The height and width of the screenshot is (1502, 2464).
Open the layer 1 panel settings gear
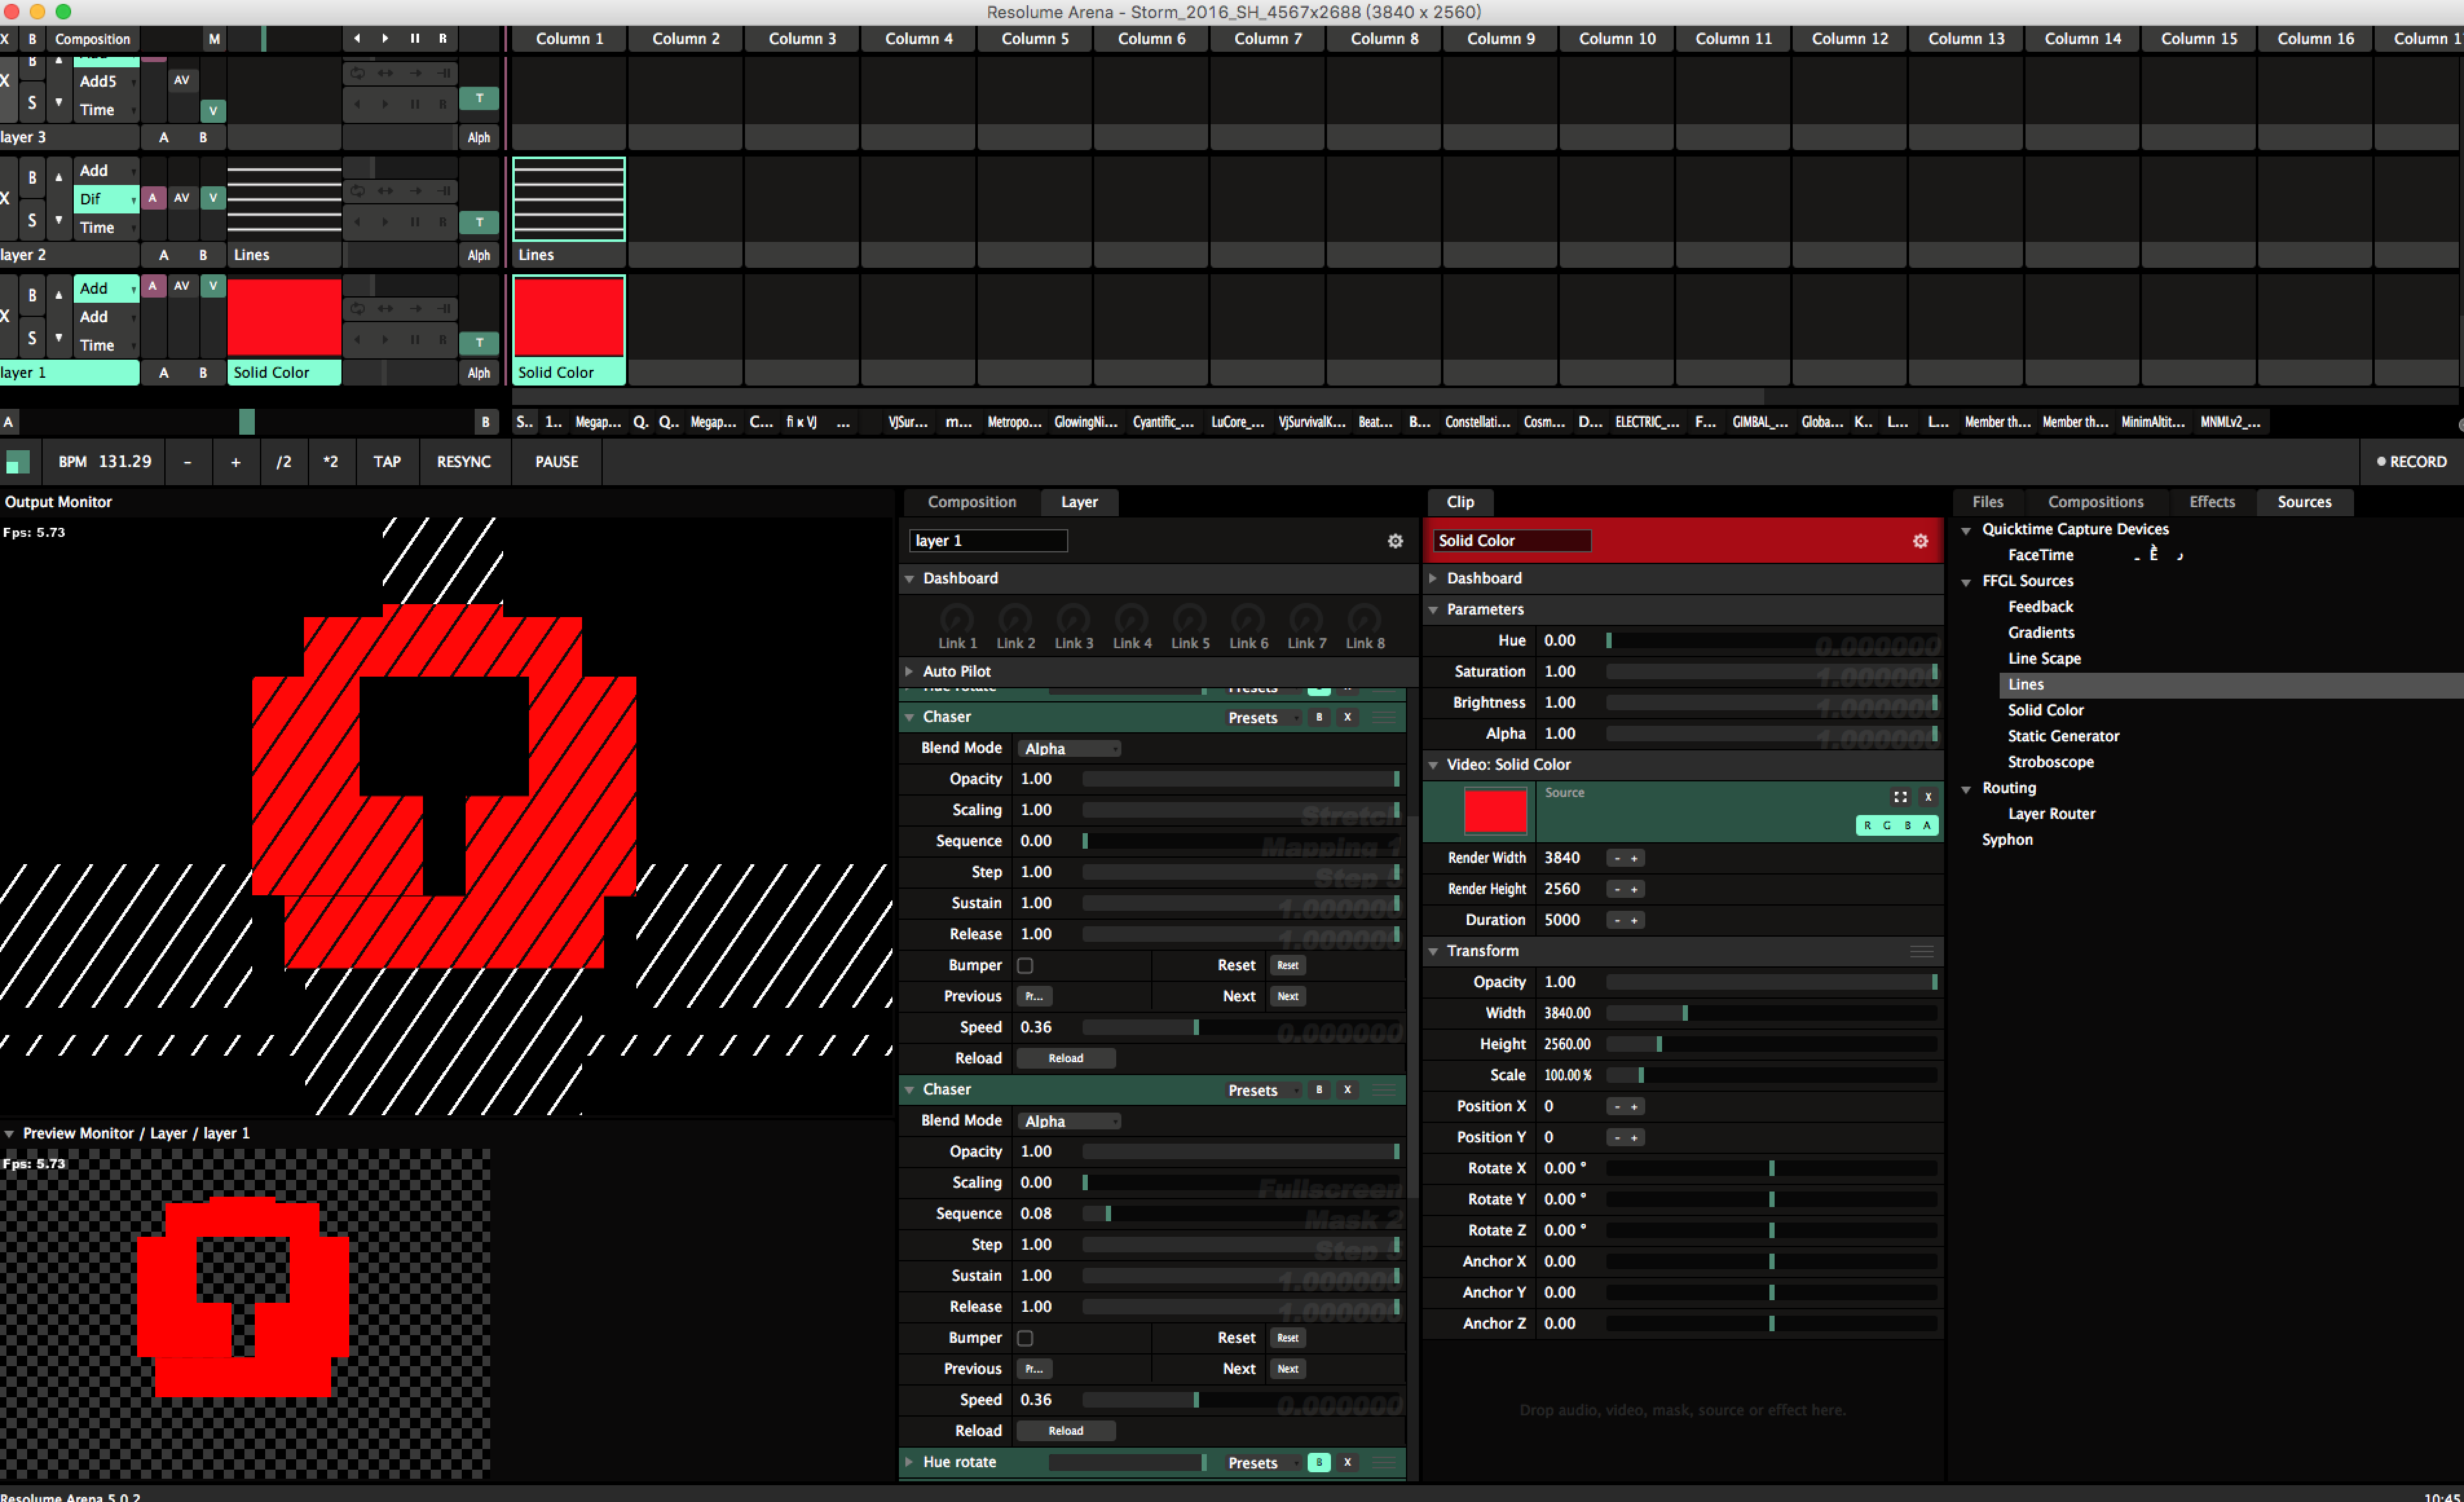1395,541
